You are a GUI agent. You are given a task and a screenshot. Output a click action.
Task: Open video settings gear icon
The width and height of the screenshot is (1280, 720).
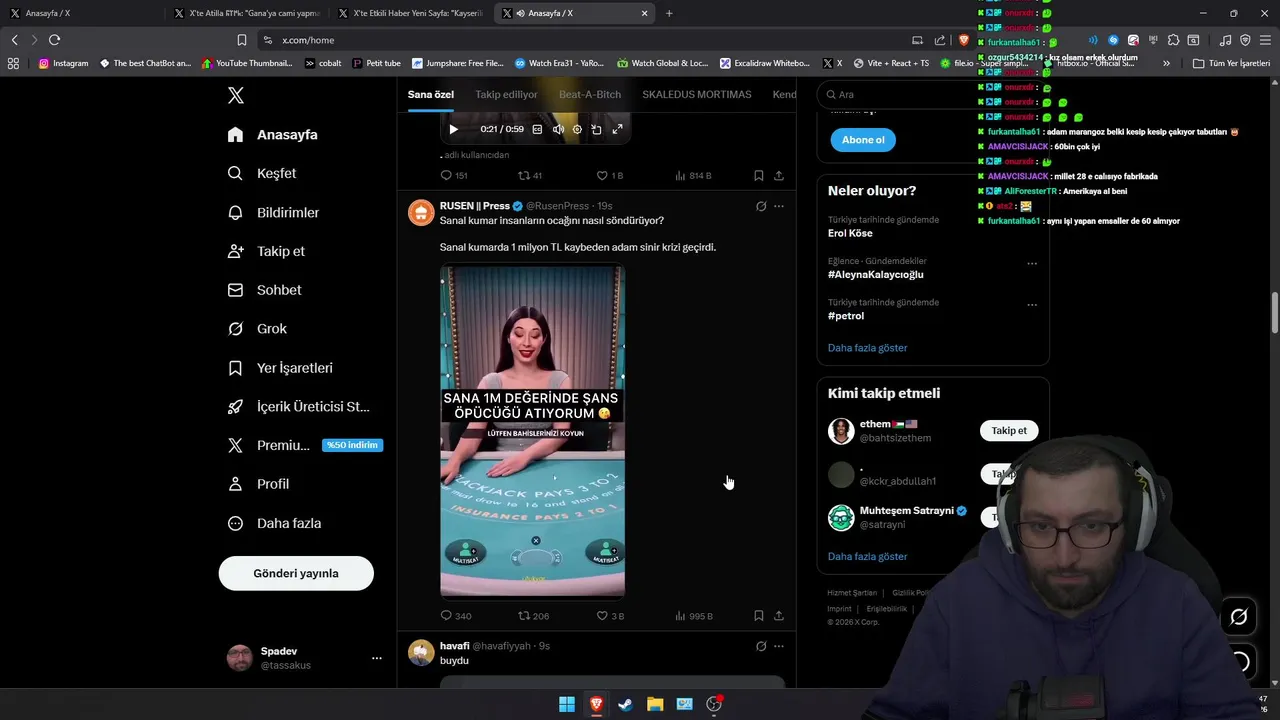pos(577,129)
